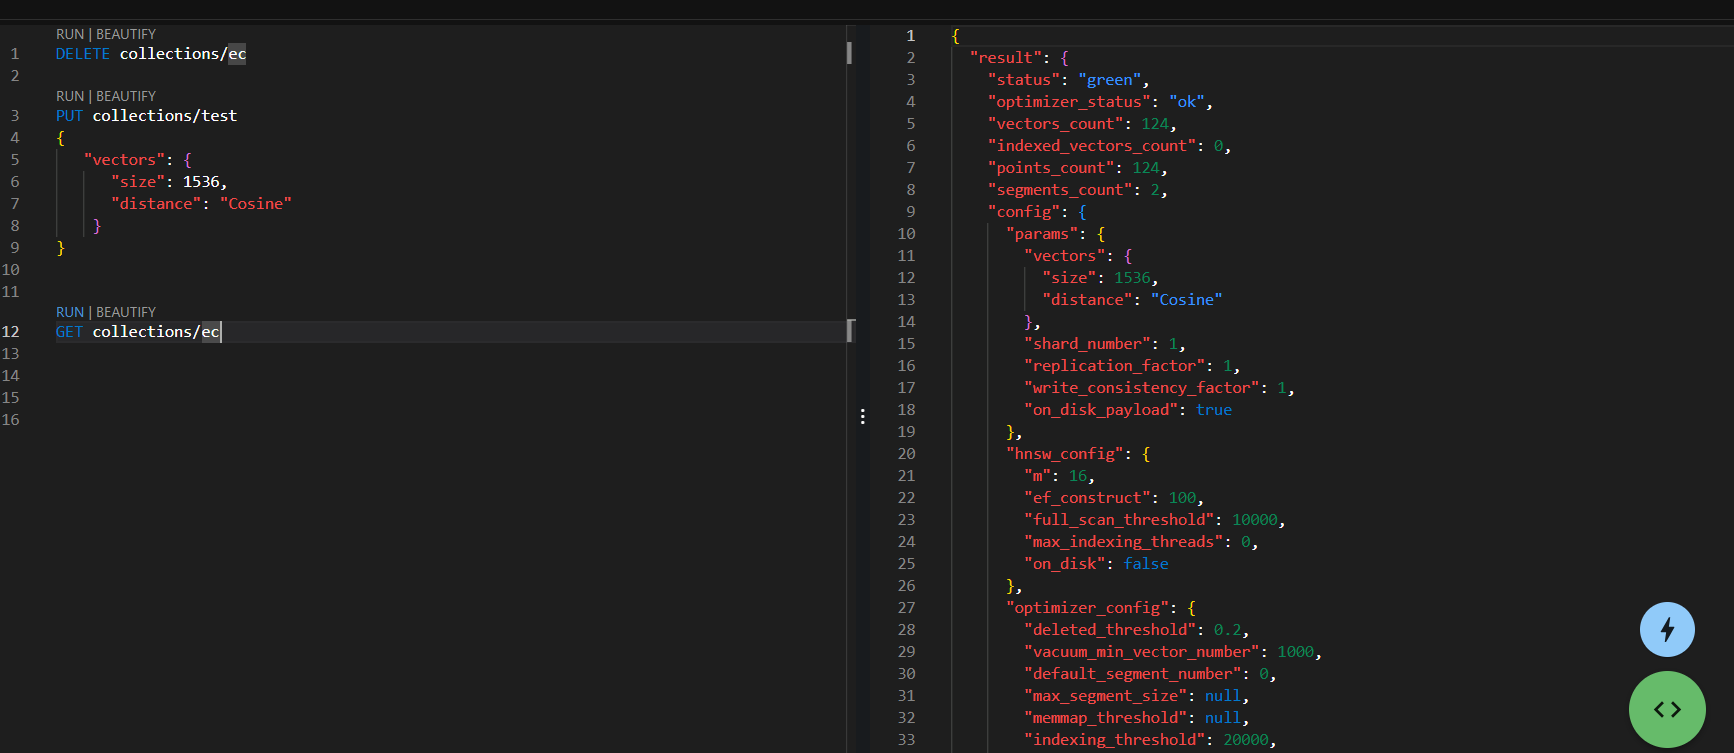
Task: Click the green code brackets floating button
Action: pyautogui.click(x=1666, y=709)
